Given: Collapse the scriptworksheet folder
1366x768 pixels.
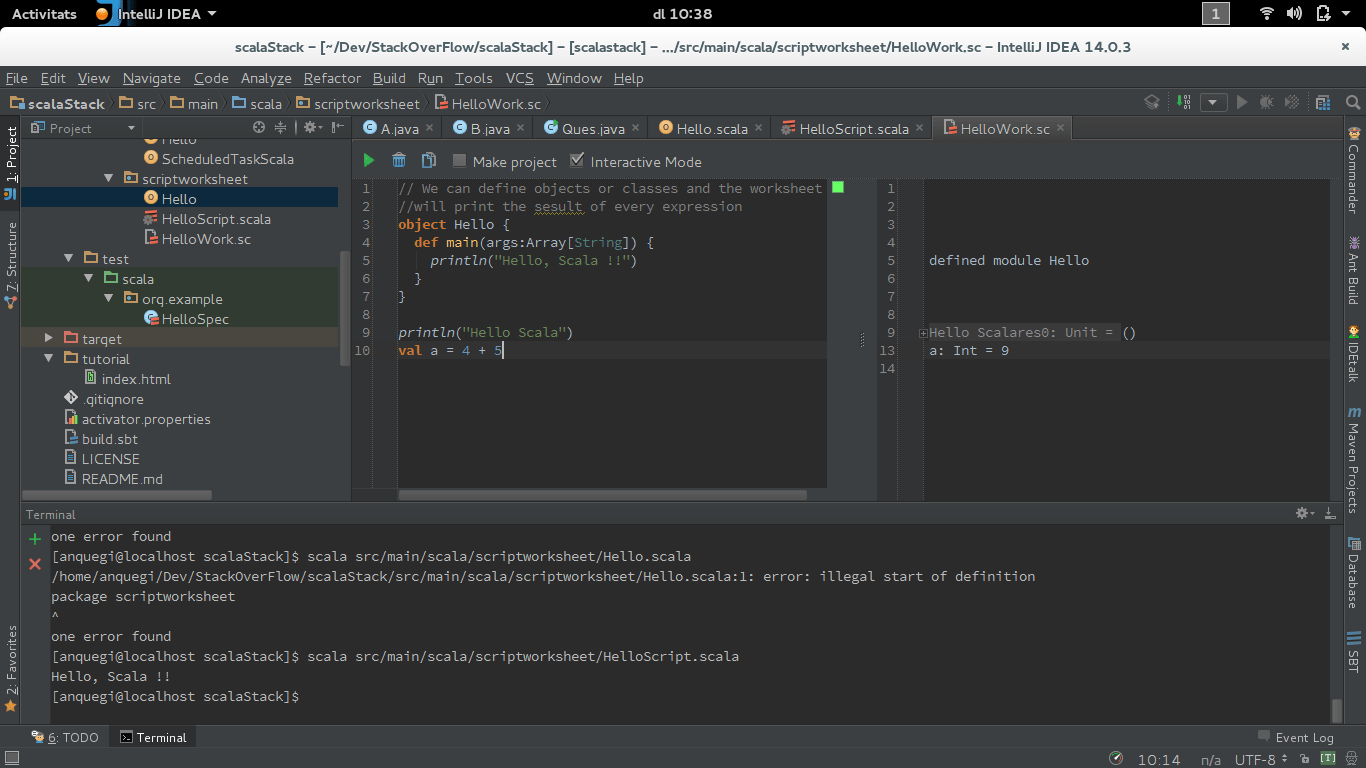Looking at the screenshot, I should tap(109, 178).
